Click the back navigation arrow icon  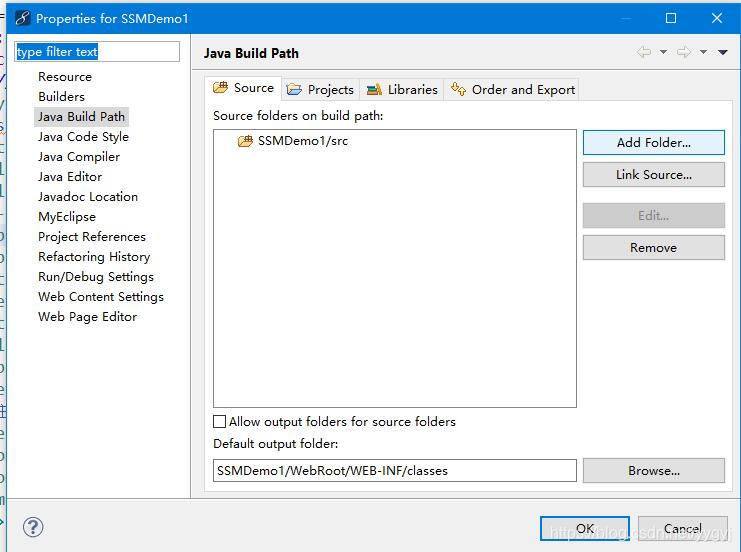coord(644,52)
